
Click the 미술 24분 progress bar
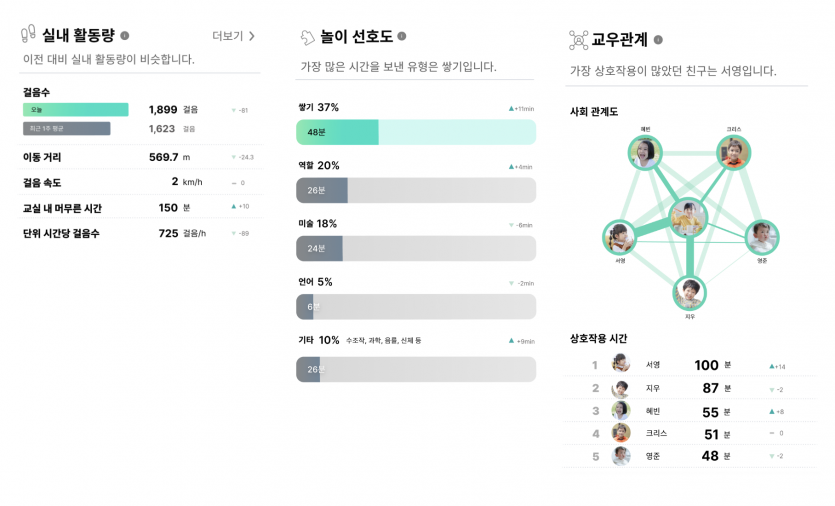click(x=416, y=249)
